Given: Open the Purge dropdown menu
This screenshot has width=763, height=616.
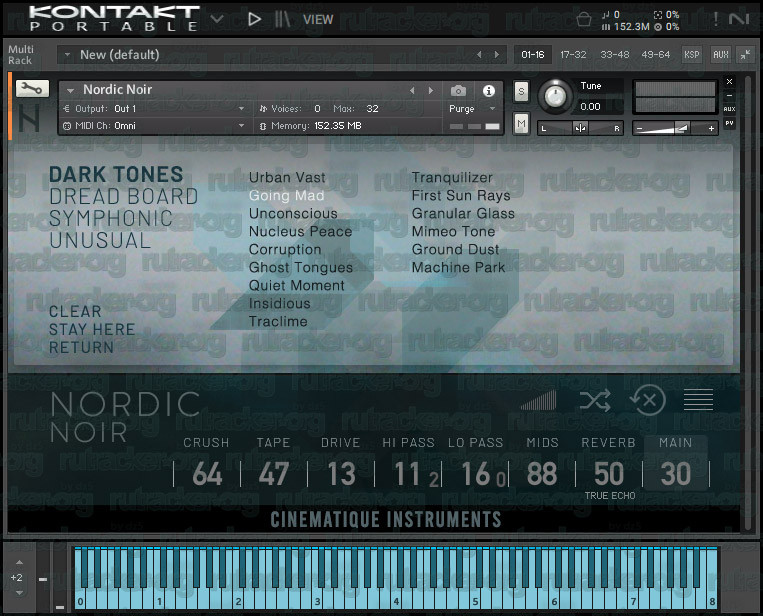Looking at the screenshot, I should pos(472,109).
